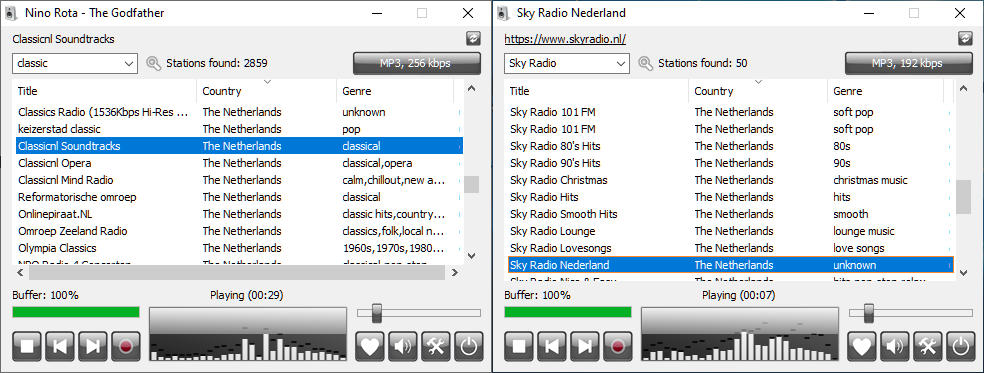Screen dimensions: 984x373
Task: Open the 'Sky Radio' search dropdown
Action: coord(621,63)
